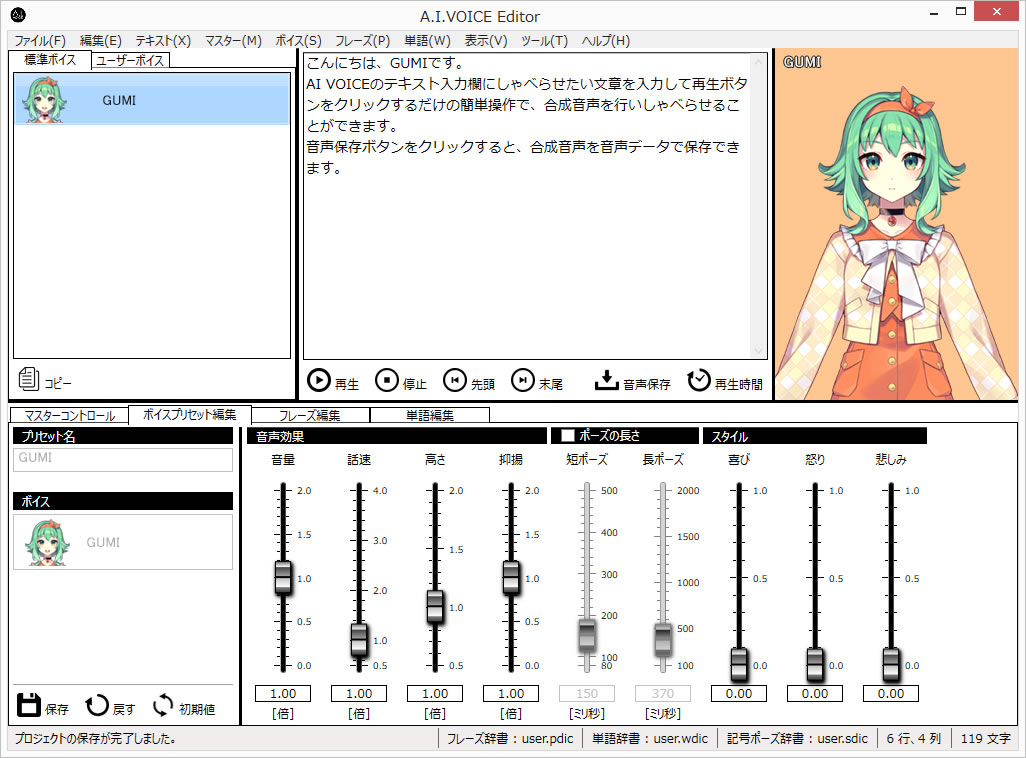
Task: Click the 高さ value field
Action: (x=434, y=693)
